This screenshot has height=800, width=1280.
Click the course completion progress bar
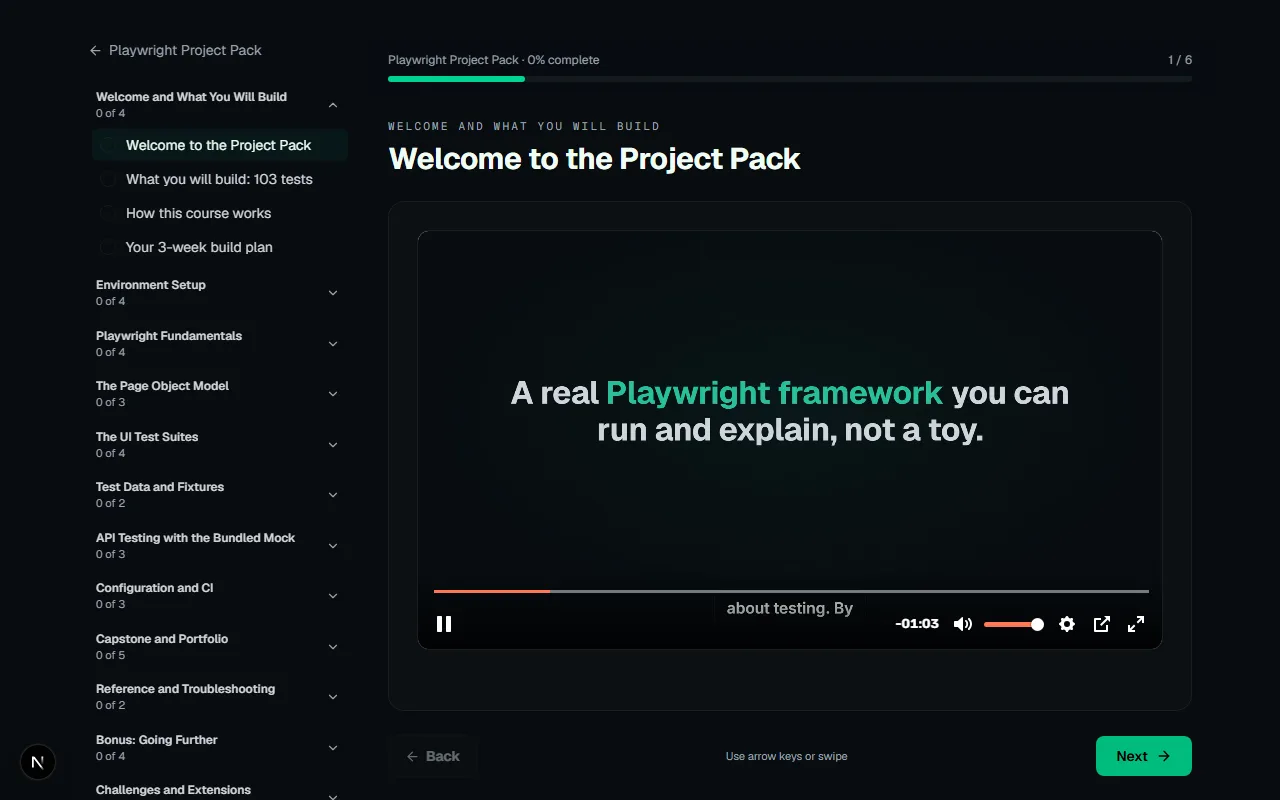click(790, 78)
